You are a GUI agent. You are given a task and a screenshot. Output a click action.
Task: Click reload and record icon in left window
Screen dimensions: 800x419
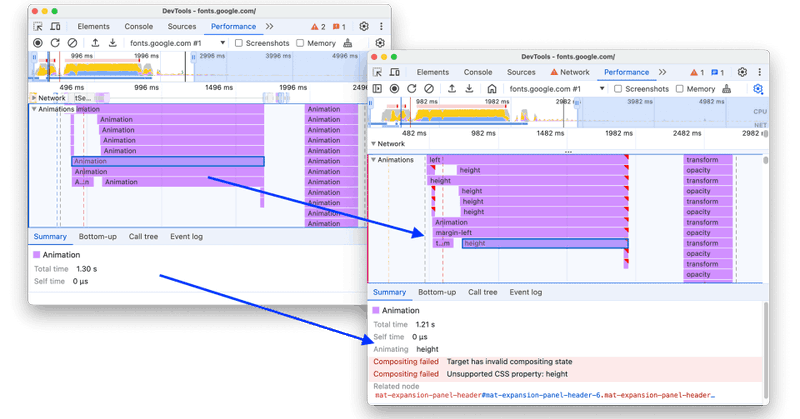click(55, 43)
